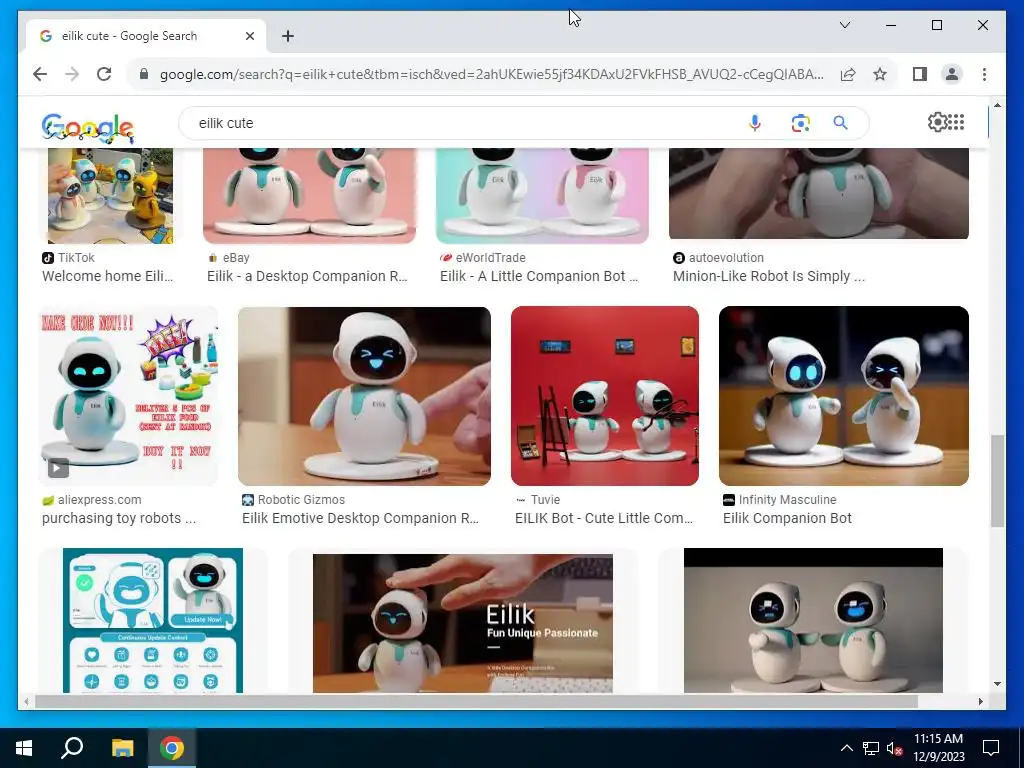1024x768 pixels.
Task: Open the TikTok Welcome home Eilik thumbnail
Action: click(x=110, y=195)
